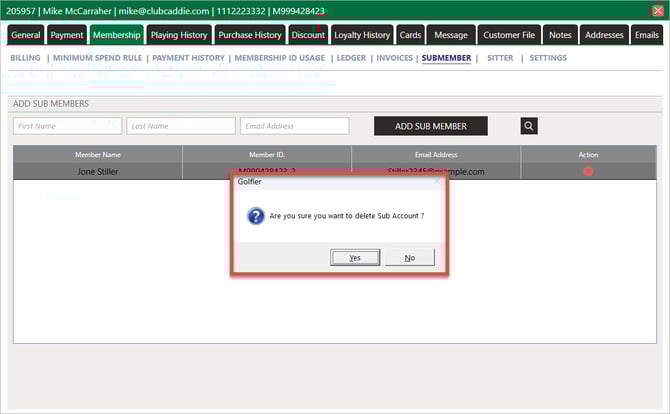Sort by the Member Name column header
This screenshot has width=670, height=414.
coord(98,155)
